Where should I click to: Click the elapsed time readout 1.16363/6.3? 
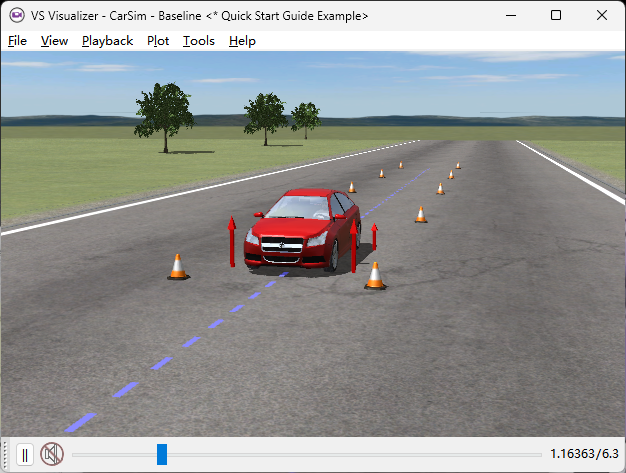(585, 455)
